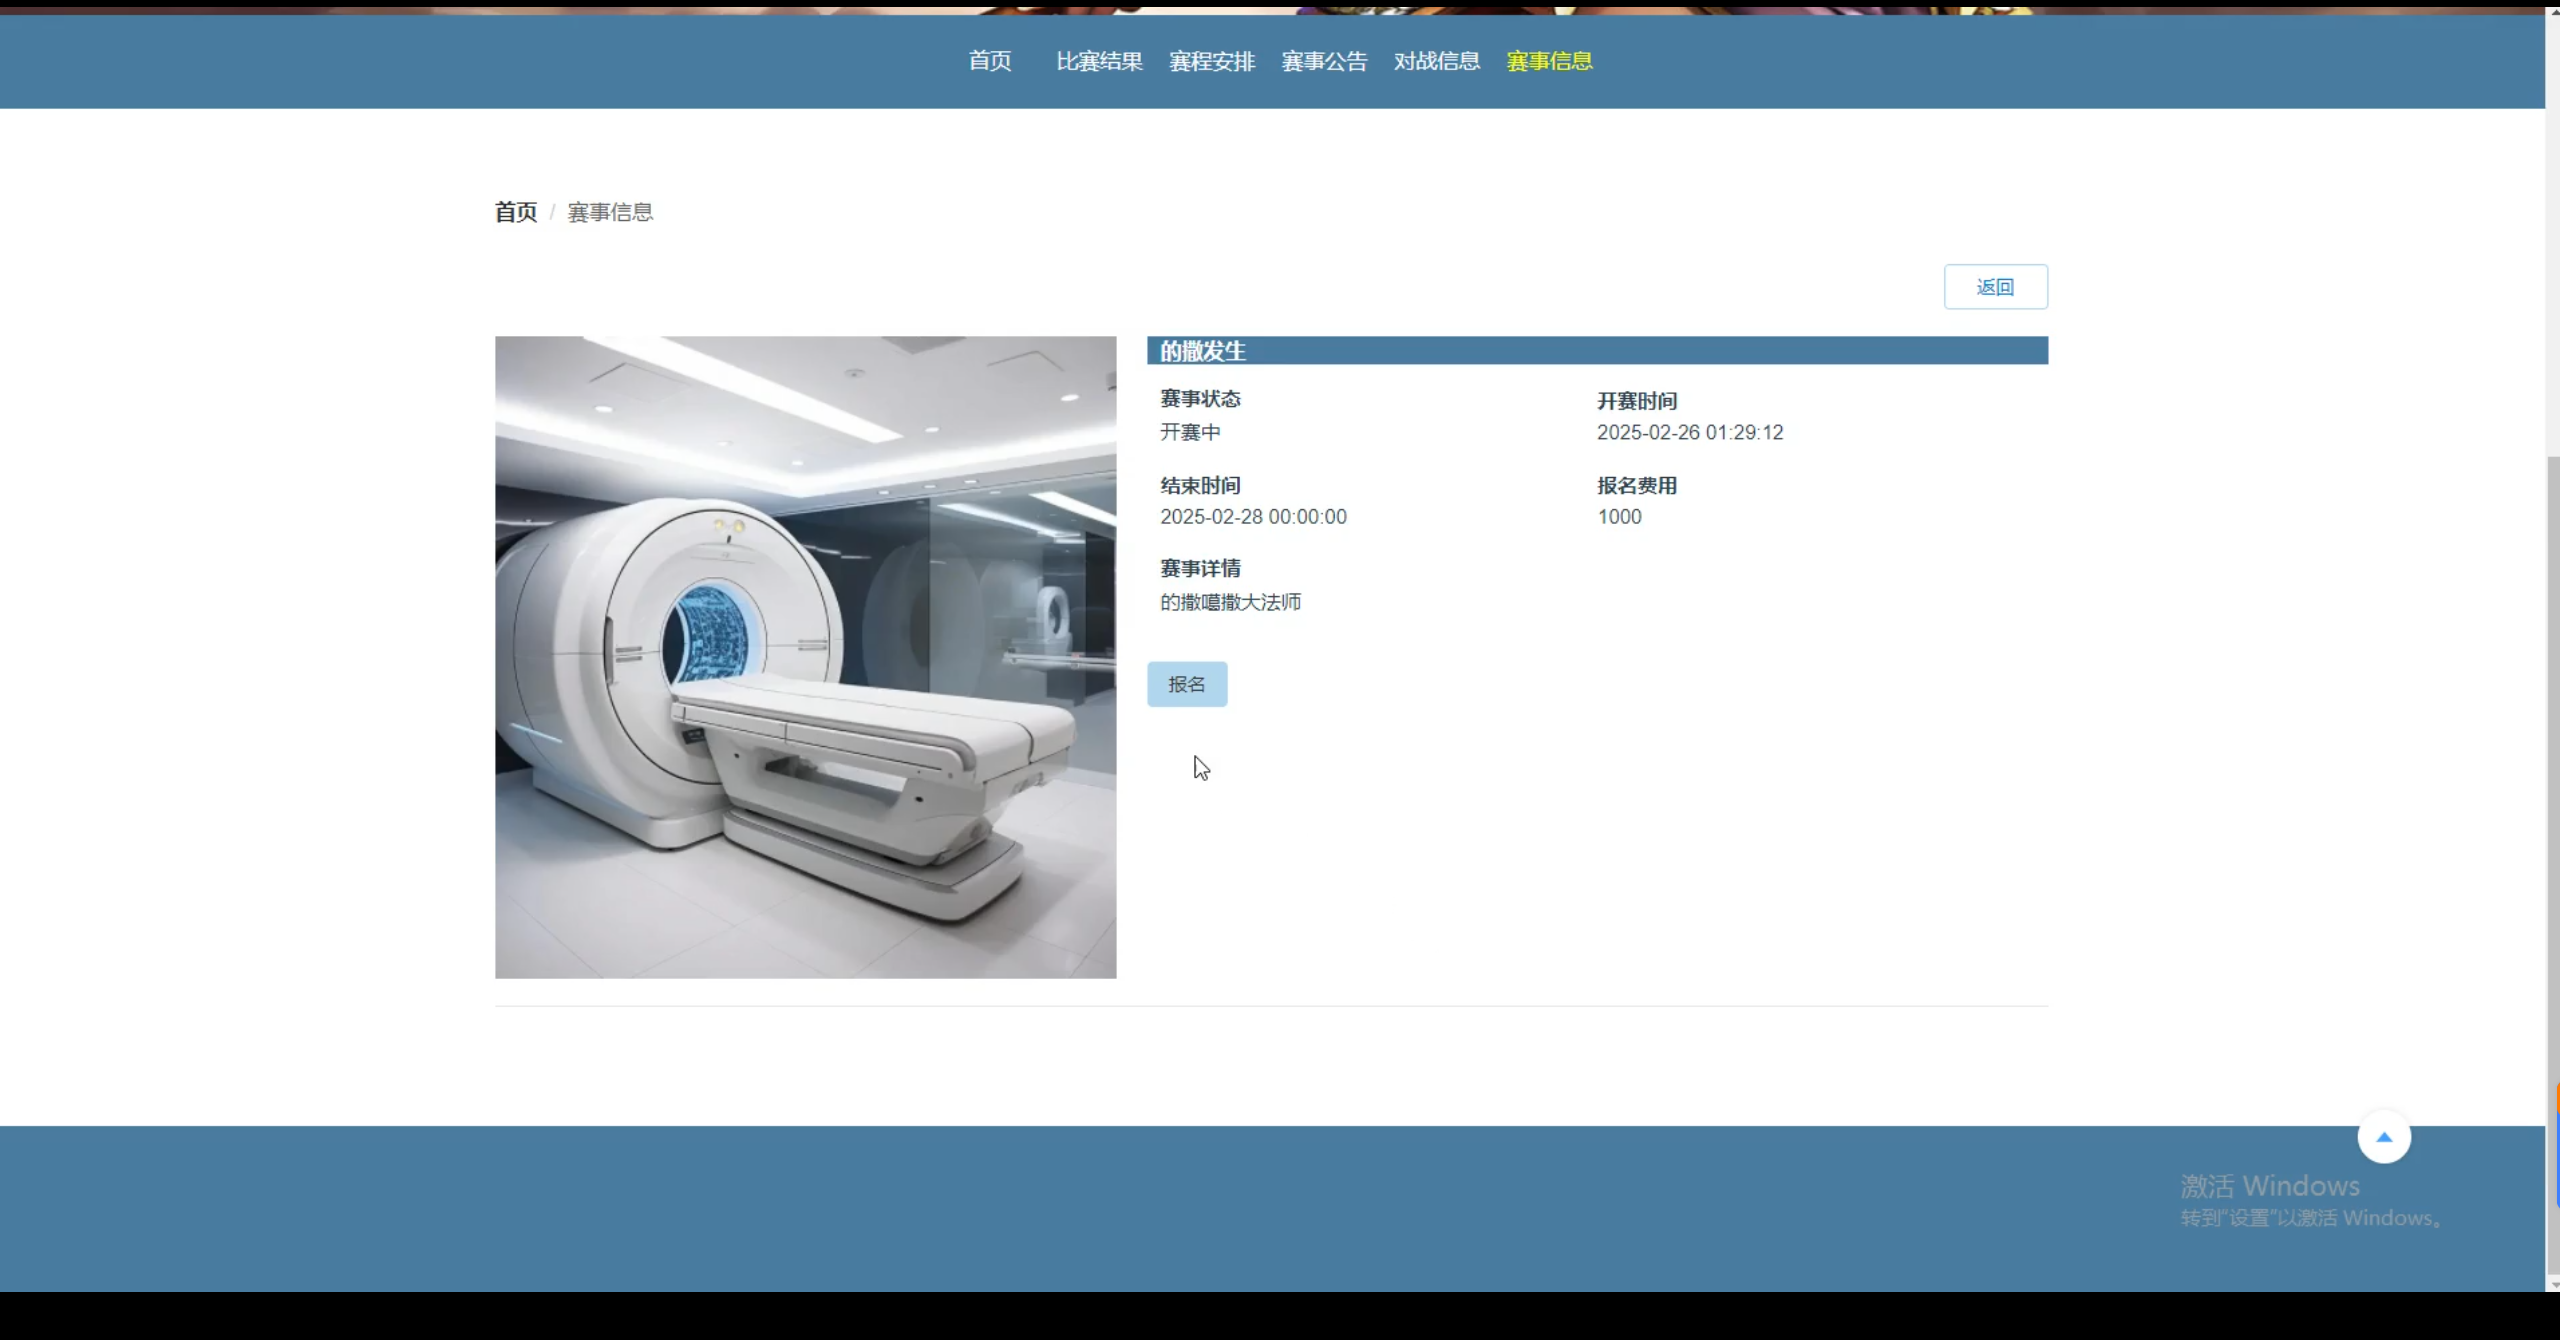Click the 报名 button
2560x1340 pixels.
pos(1186,684)
